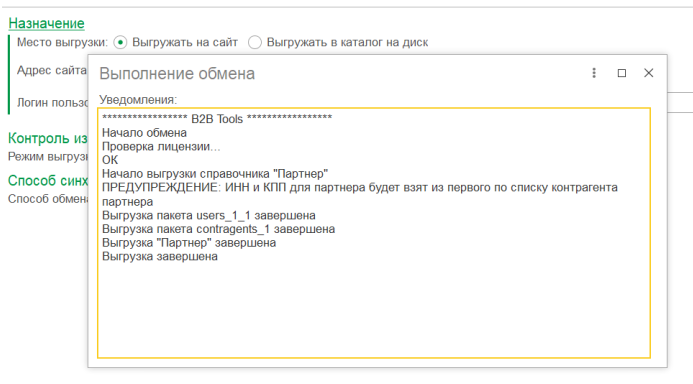Click the "Проверка лицензии..." log line
The width and height of the screenshot is (693, 384).
pyautogui.click(x=161, y=146)
